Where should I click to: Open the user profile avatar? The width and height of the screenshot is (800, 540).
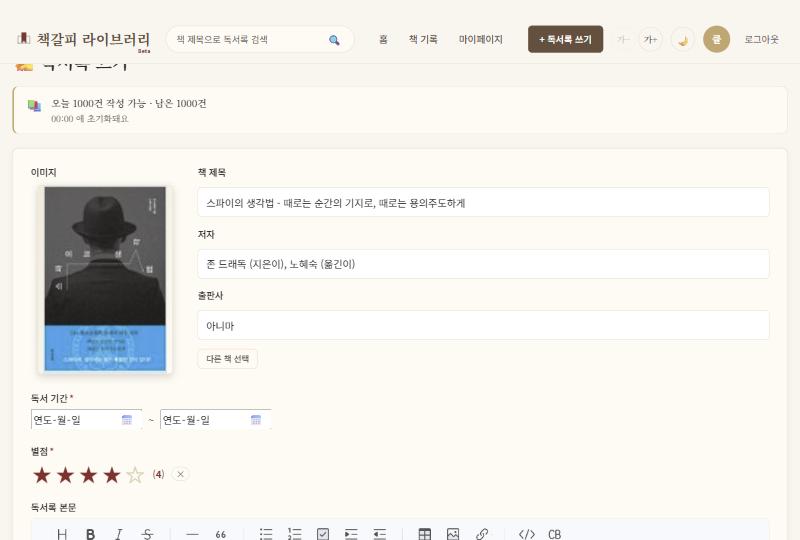coord(716,39)
